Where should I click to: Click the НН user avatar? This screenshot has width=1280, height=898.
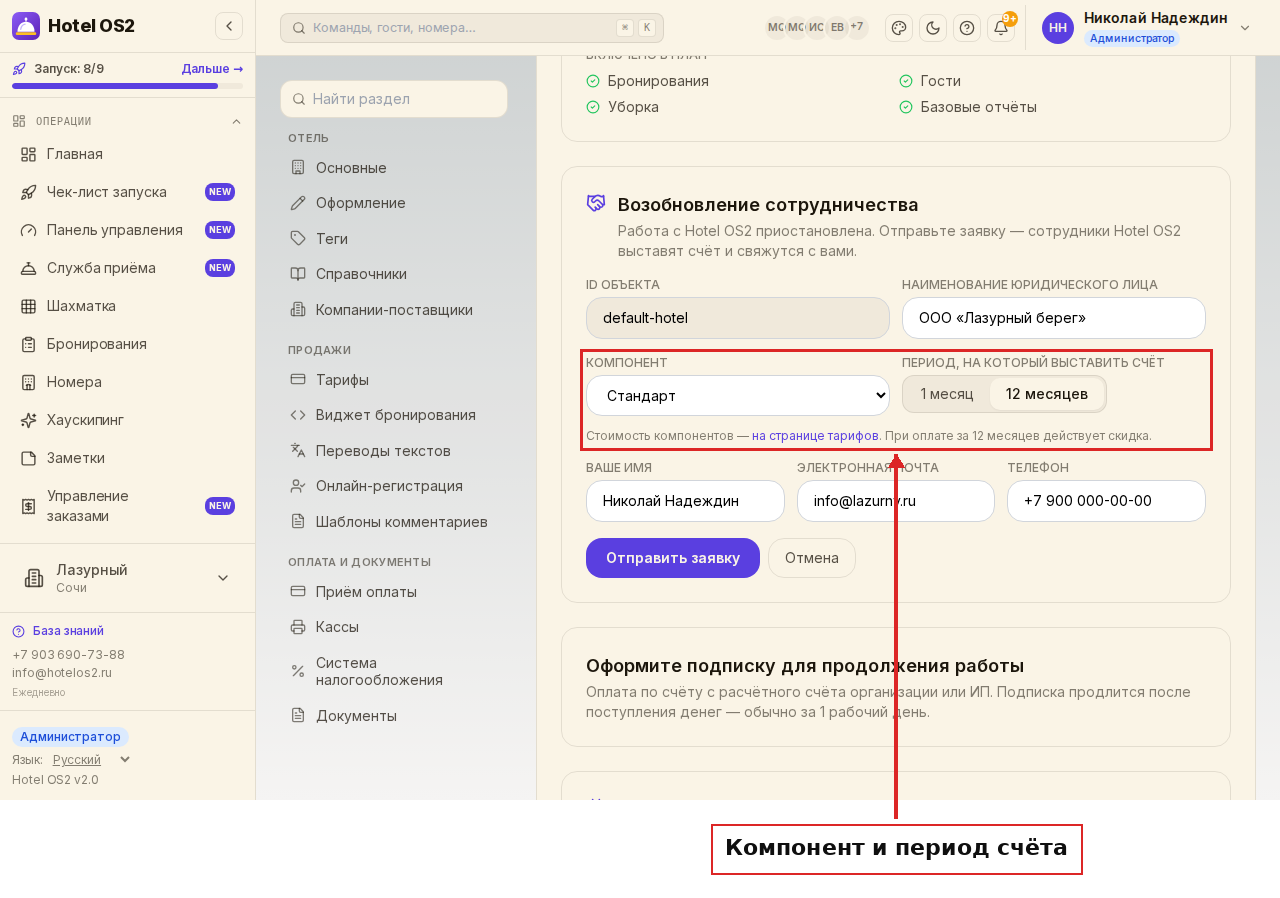(1058, 28)
